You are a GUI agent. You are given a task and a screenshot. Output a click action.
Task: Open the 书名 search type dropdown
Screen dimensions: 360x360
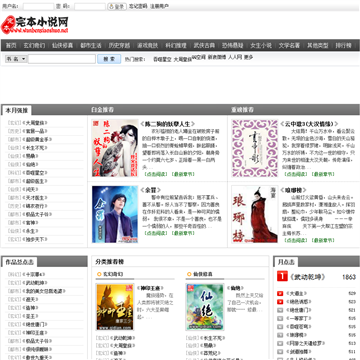[x=16, y=59]
